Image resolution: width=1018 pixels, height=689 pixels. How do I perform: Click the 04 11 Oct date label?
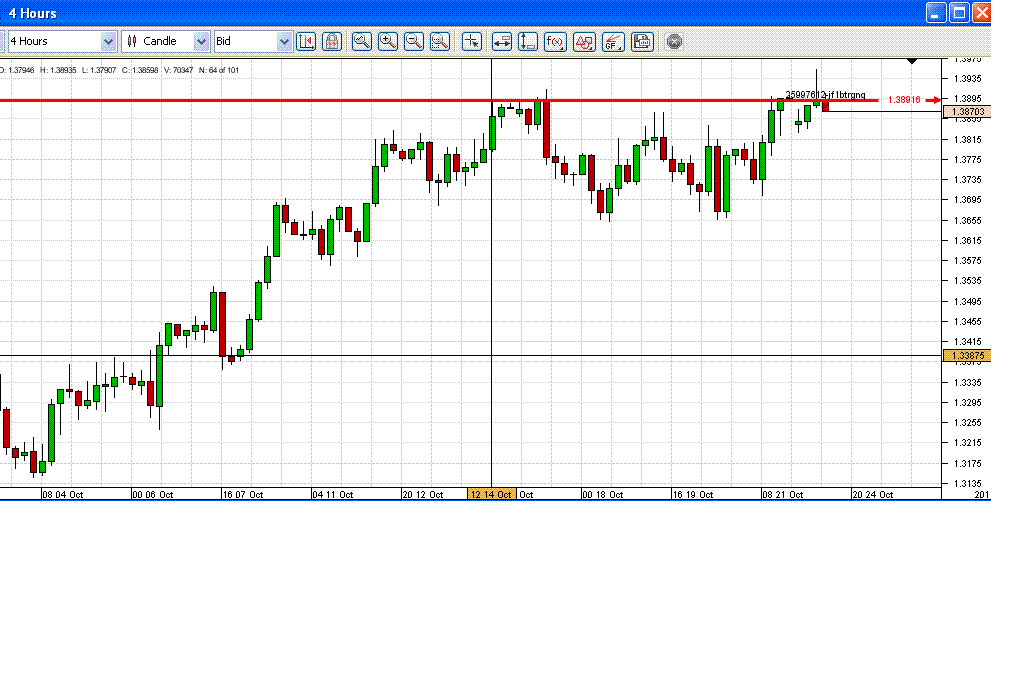pyautogui.click(x=333, y=495)
